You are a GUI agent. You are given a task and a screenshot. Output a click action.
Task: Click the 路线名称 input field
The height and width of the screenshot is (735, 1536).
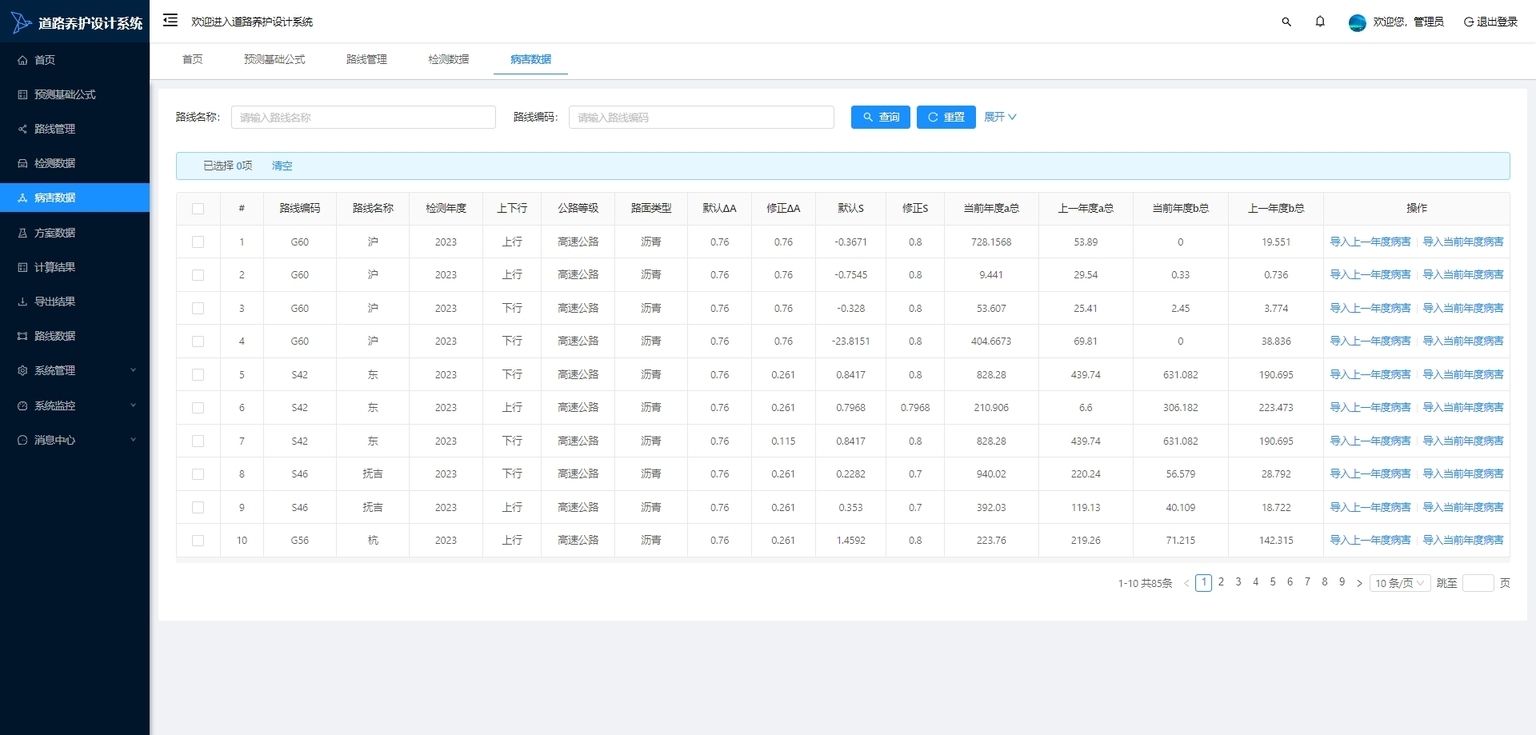point(363,117)
